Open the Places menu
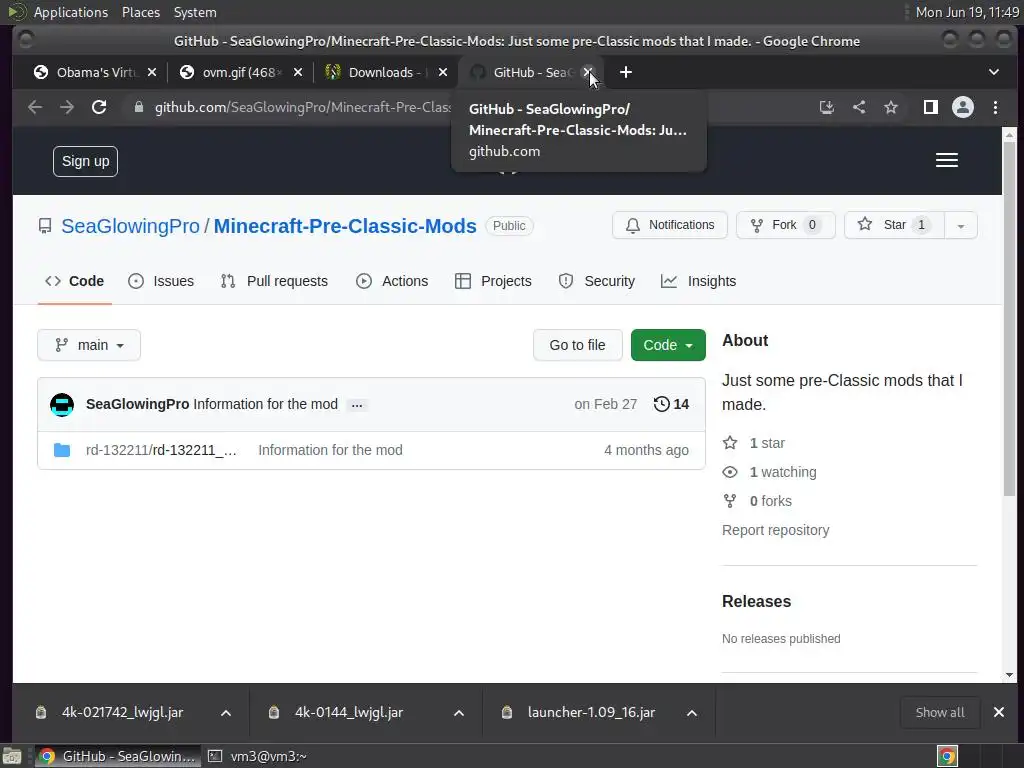This screenshot has width=1024, height=768. pyautogui.click(x=141, y=12)
